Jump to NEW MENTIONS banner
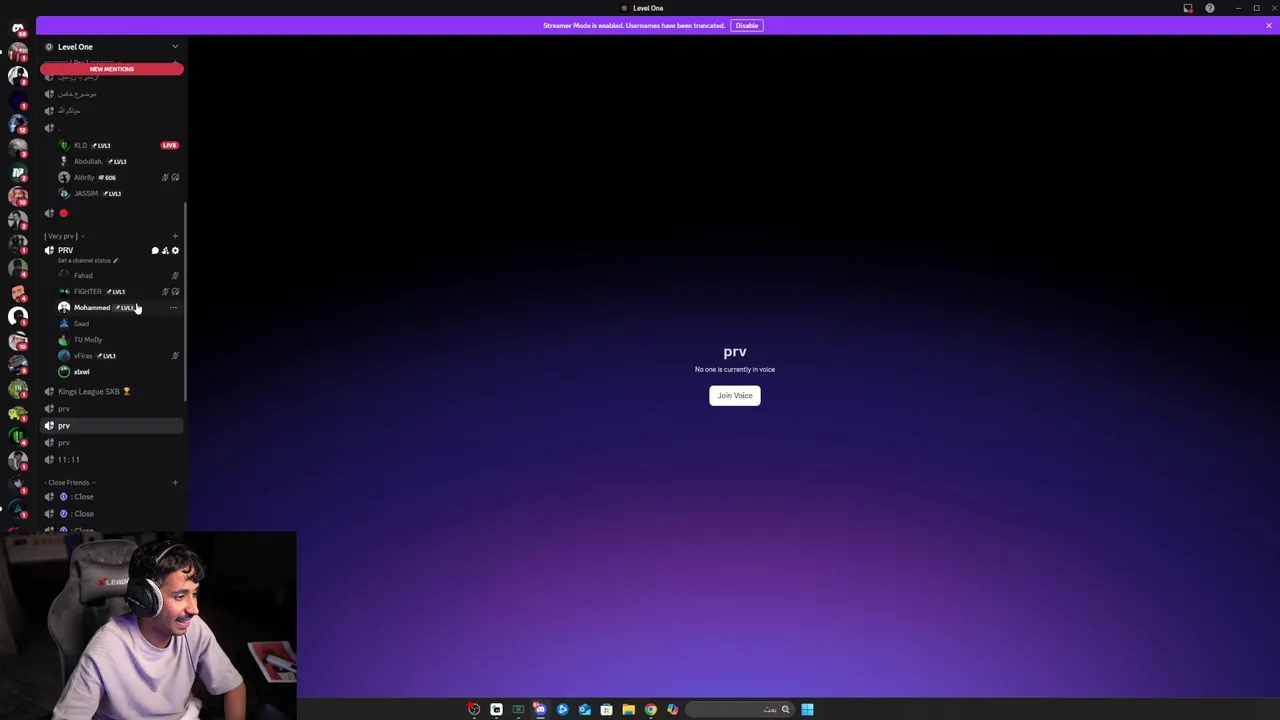Viewport: 1280px width, 720px height. click(x=112, y=69)
